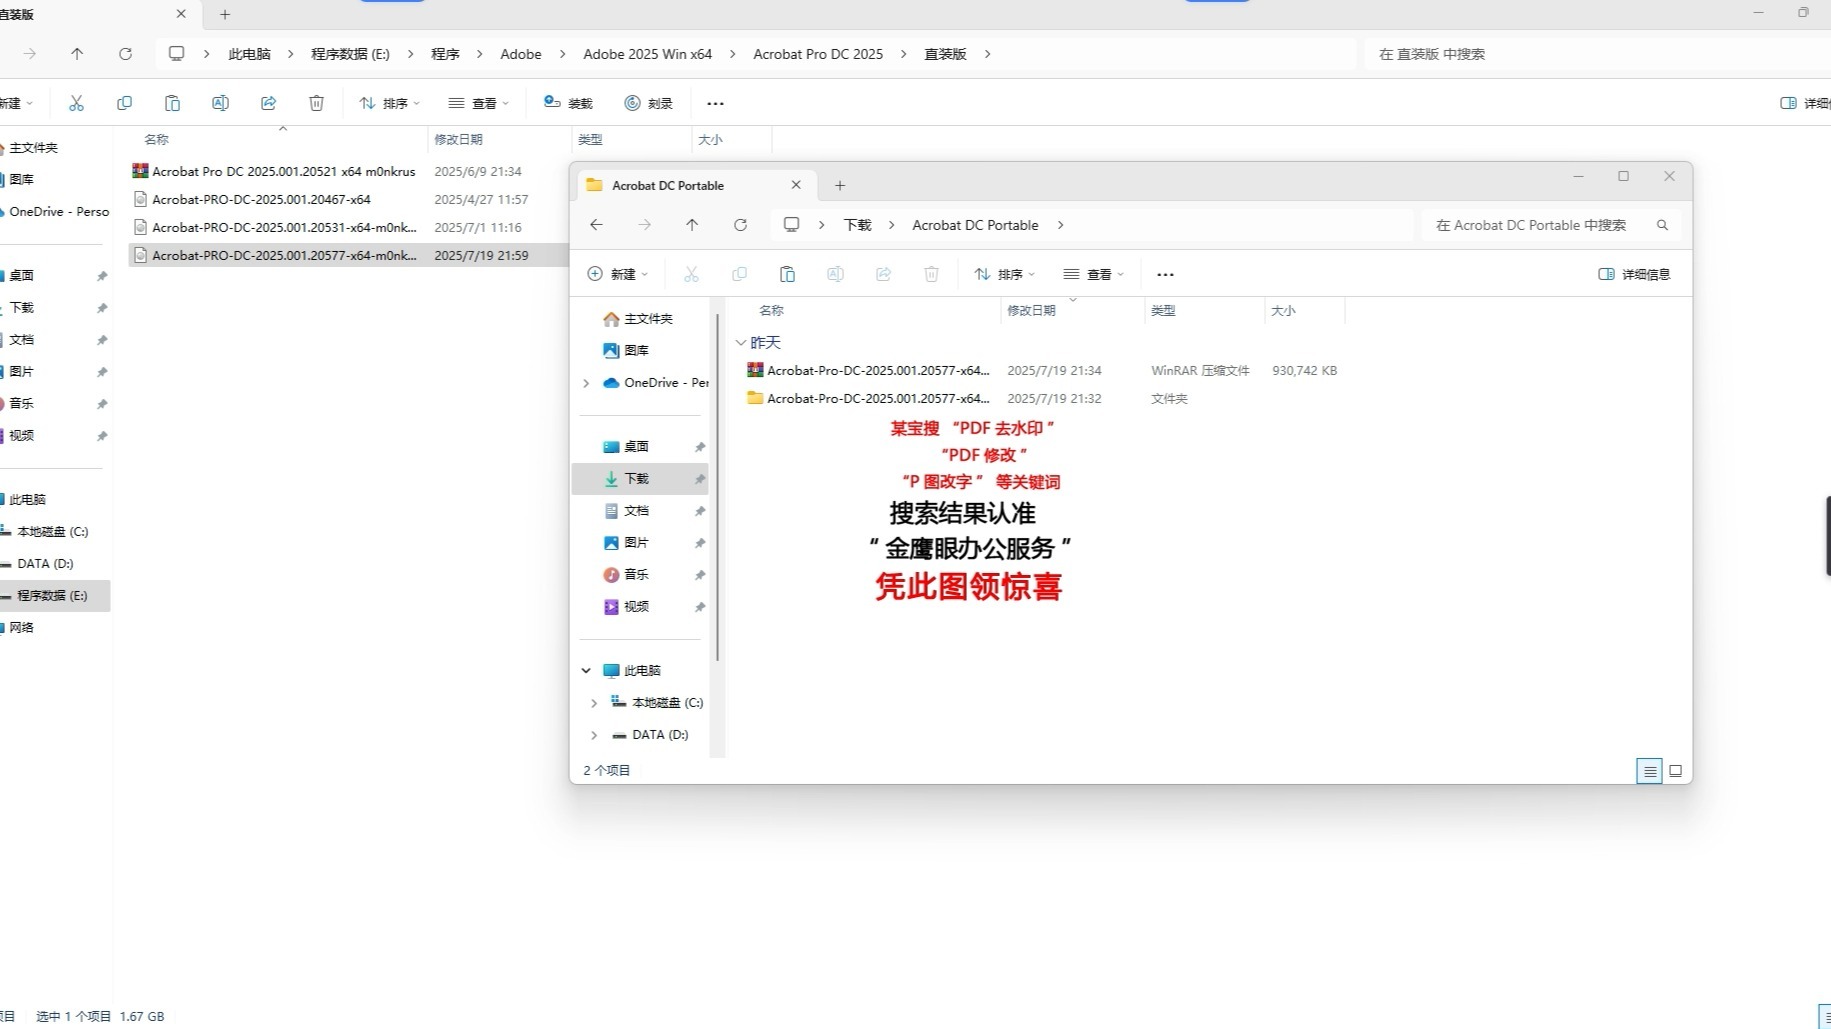Image resolution: width=1831 pixels, height=1029 pixels.
Task: Navigate to Adobe via the breadcrumb
Action: (x=520, y=54)
